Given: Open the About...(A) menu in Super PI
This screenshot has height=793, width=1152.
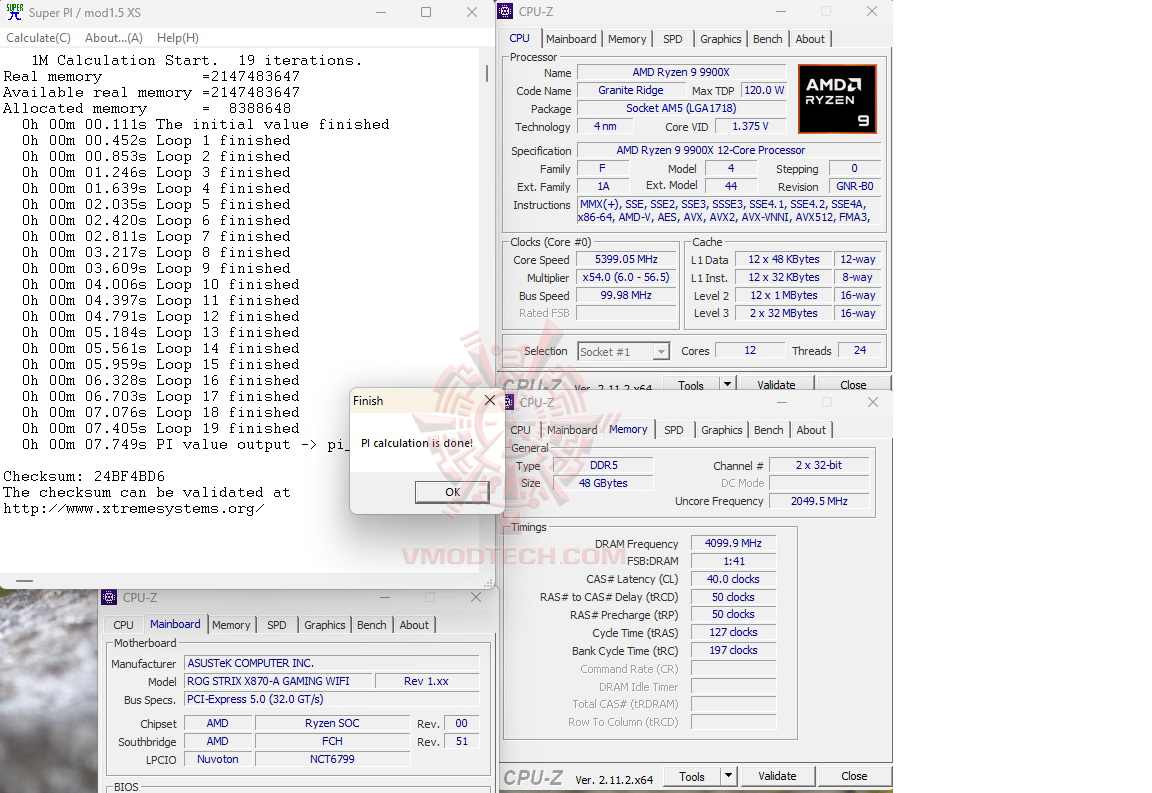Looking at the screenshot, I should pos(114,37).
